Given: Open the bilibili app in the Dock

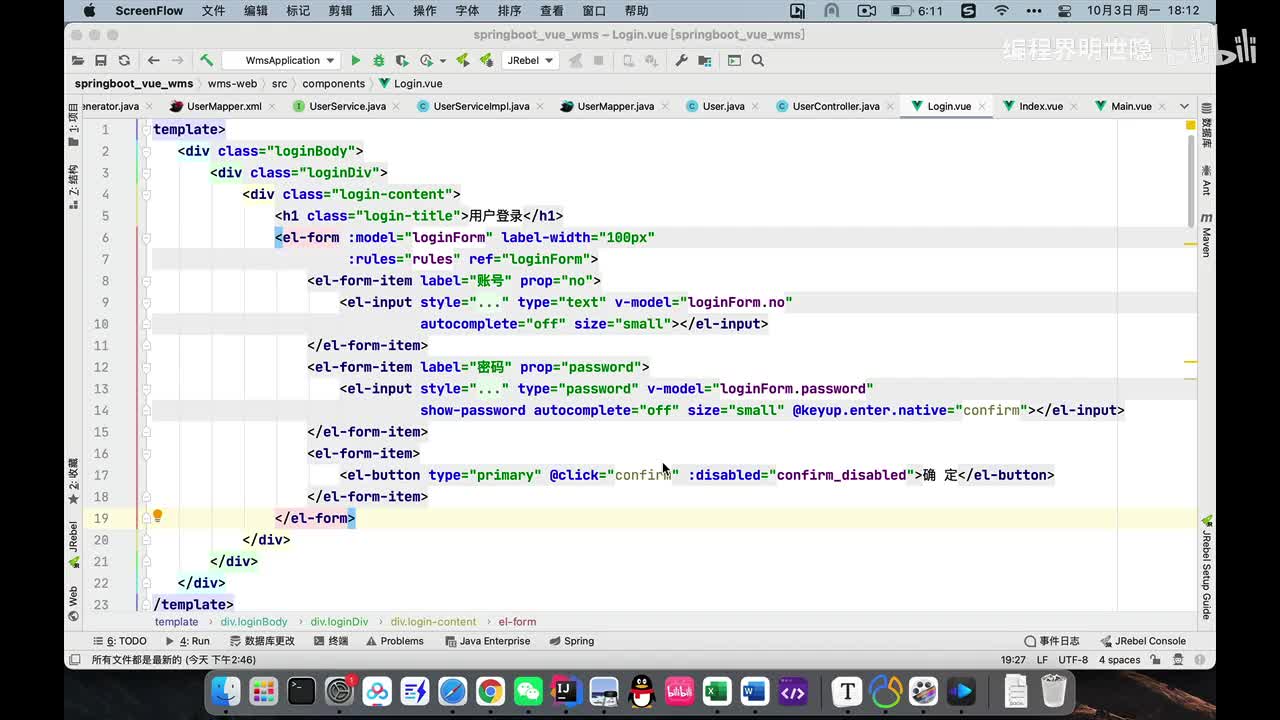Looking at the screenshot, I should [680, 691].
